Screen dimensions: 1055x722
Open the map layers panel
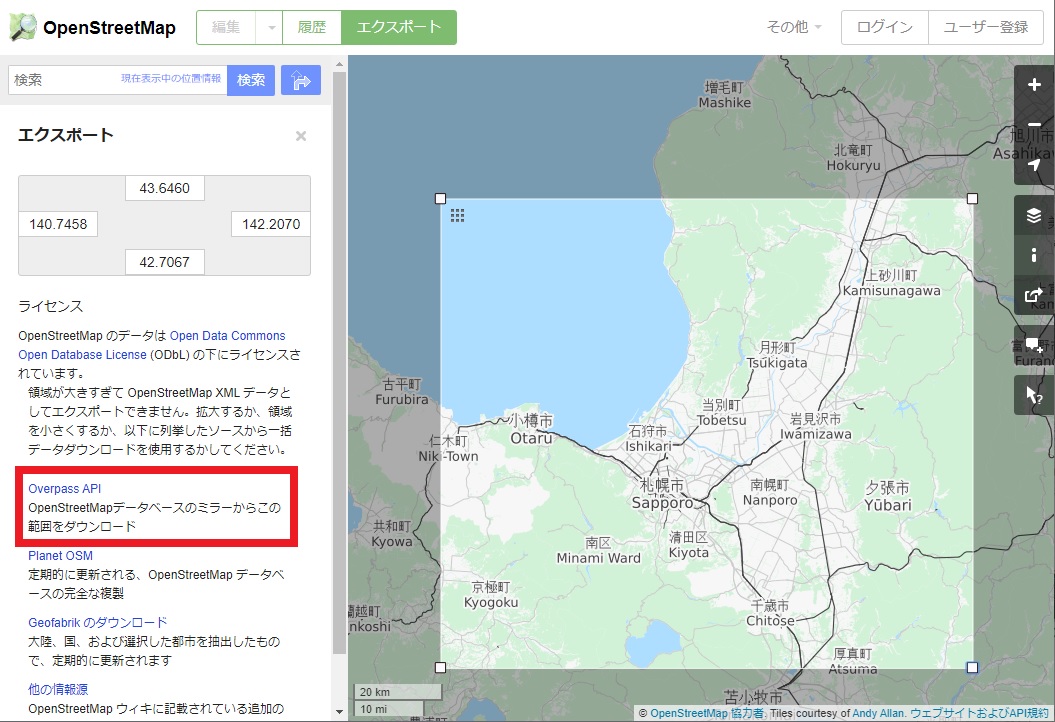(1034, 214)
